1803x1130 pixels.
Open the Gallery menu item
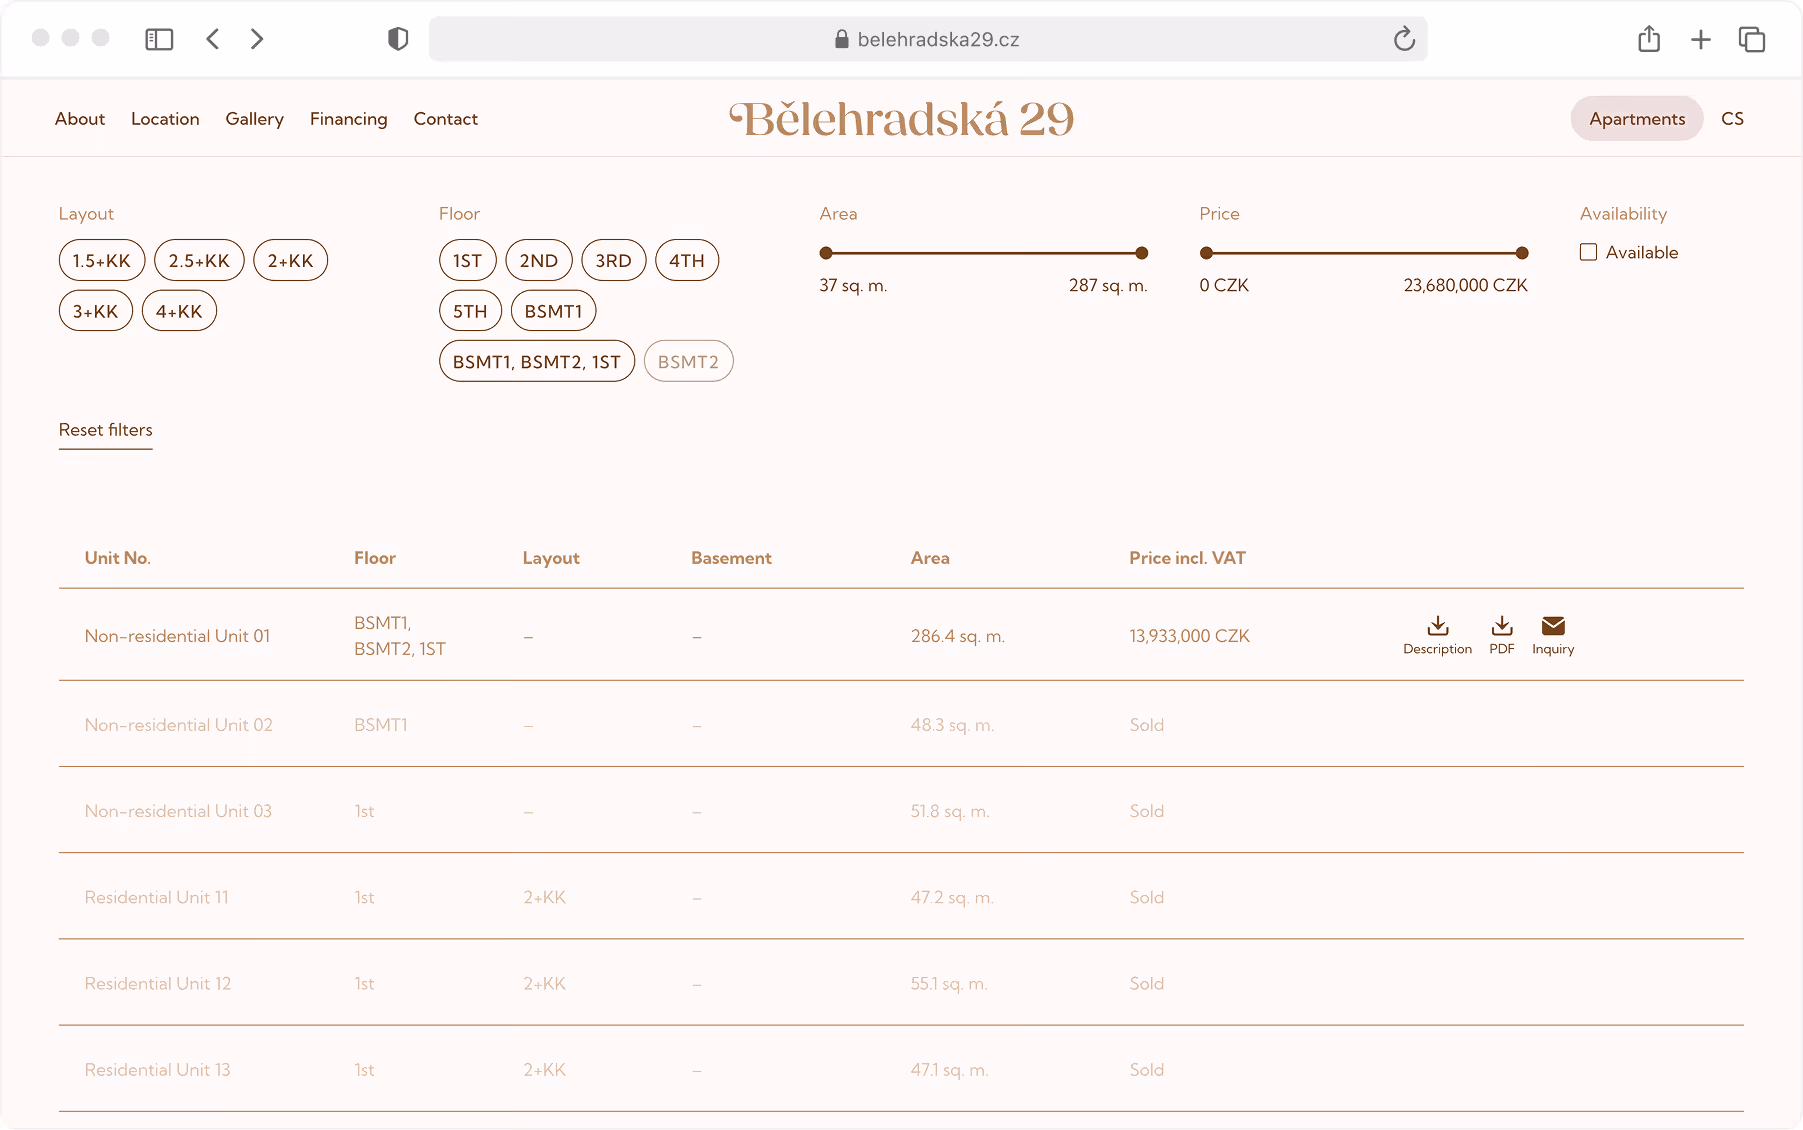click(254, 118)
